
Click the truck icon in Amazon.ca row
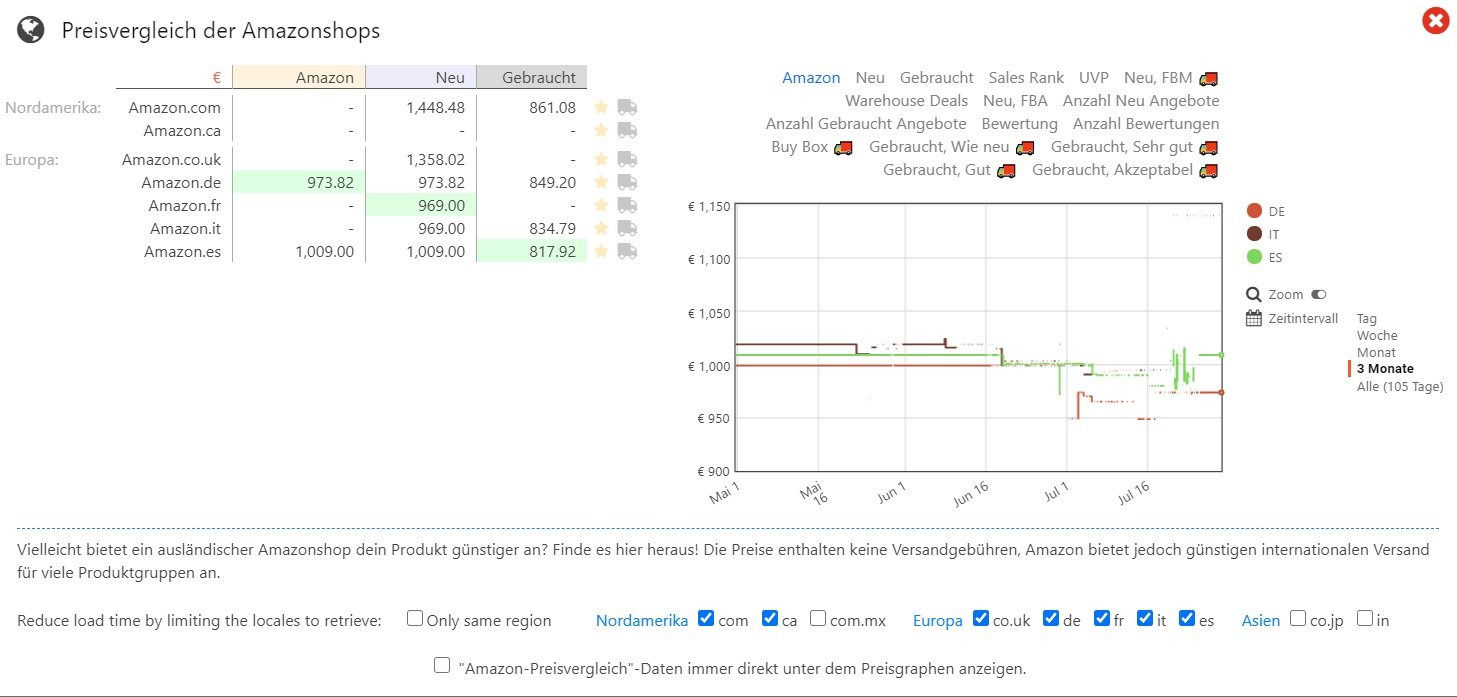tap(627, 130)
